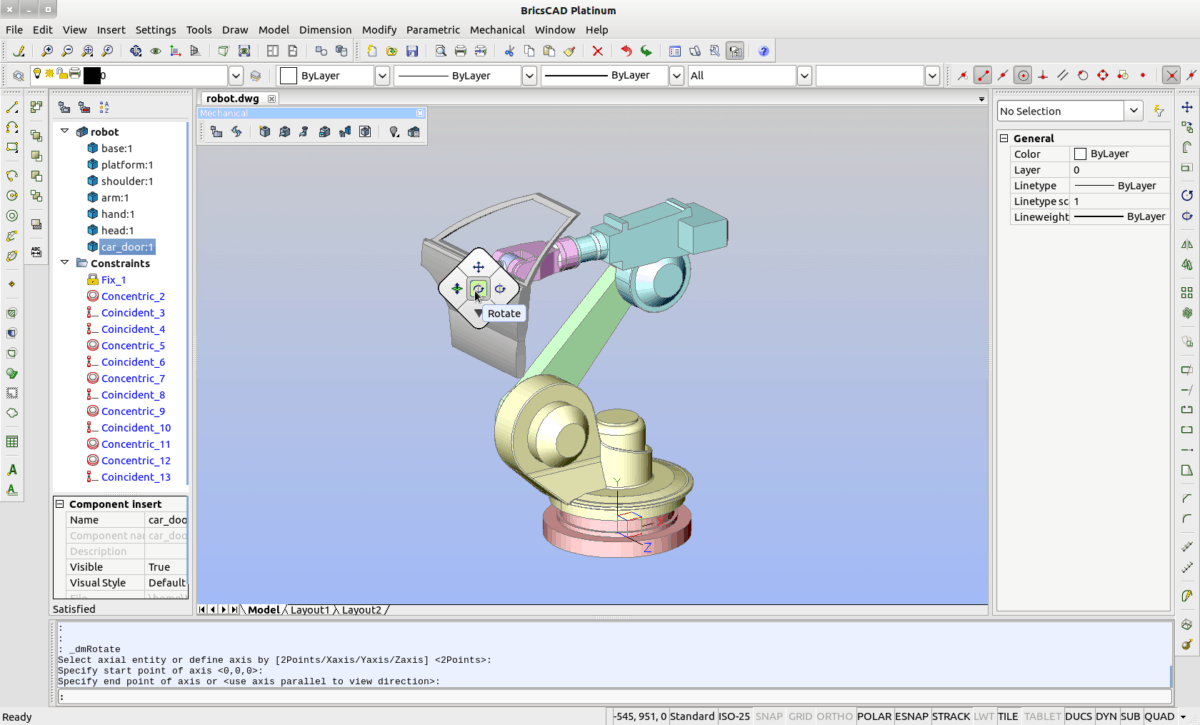Click the command line input field
Viewport: 1200px width, 725px height.
point(614,697)
